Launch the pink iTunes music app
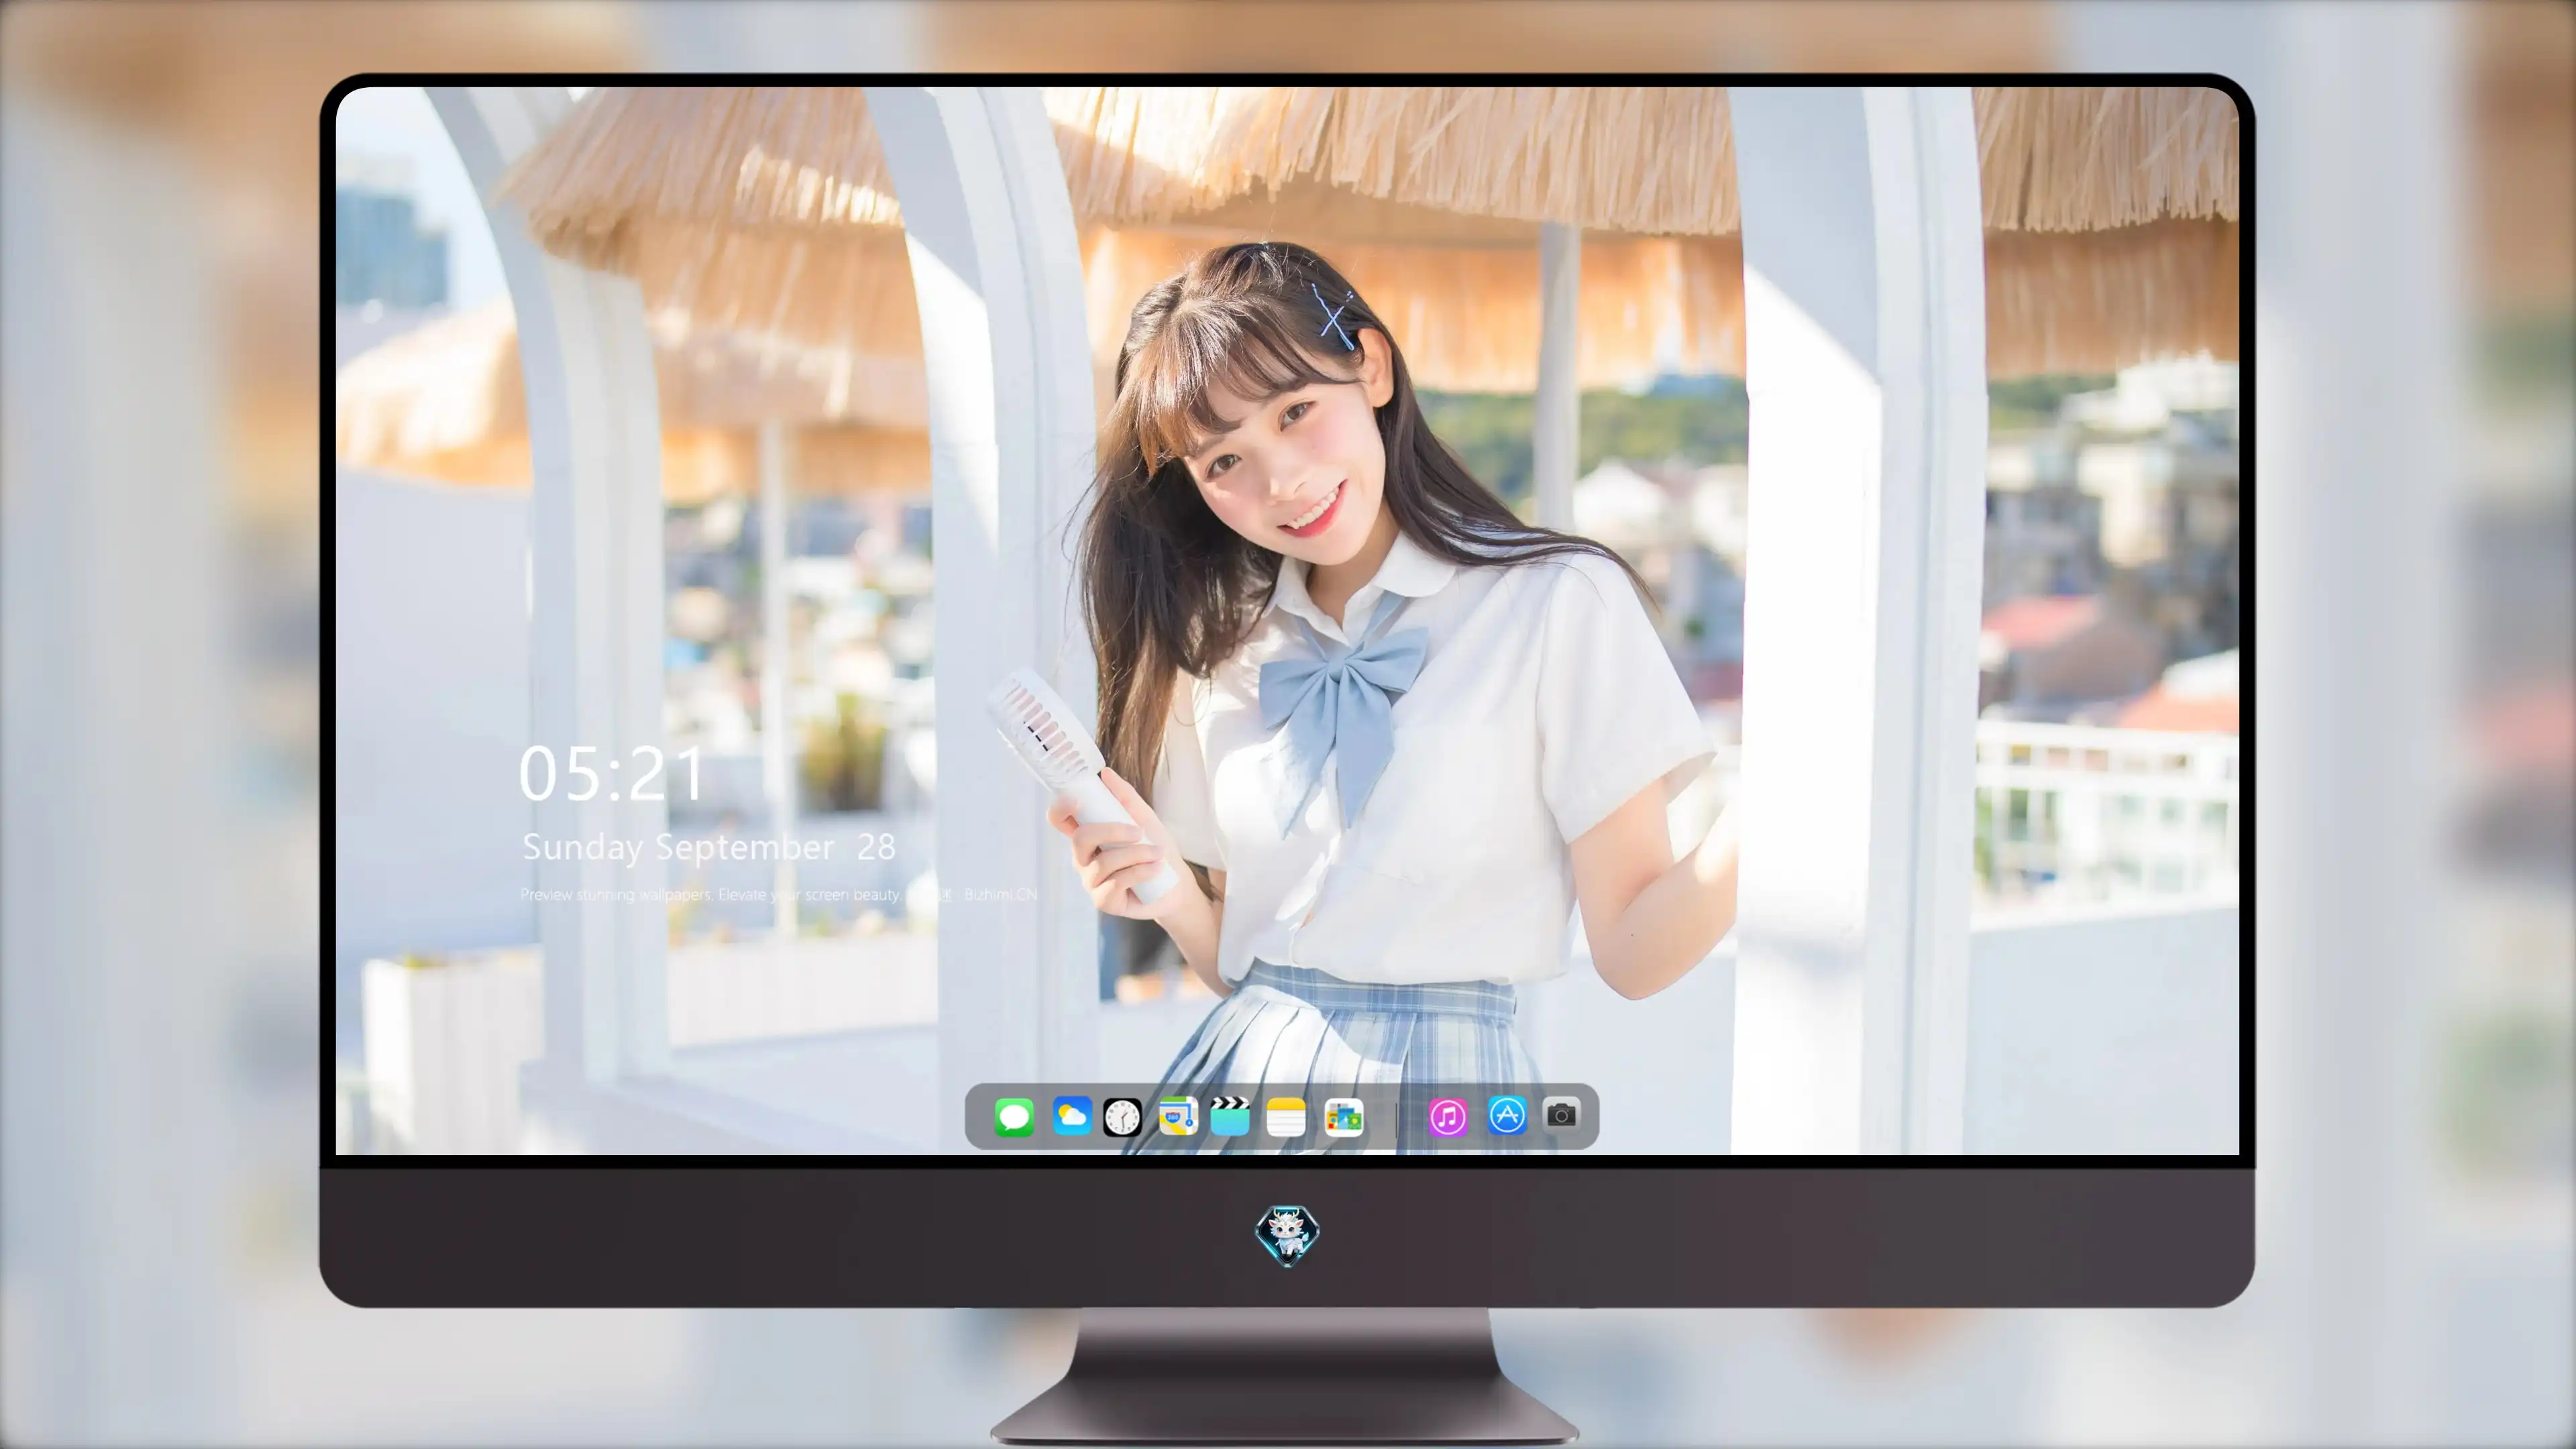Image resolution: width=2576 pixels, height=1449 pixels. [1448, 1117]
